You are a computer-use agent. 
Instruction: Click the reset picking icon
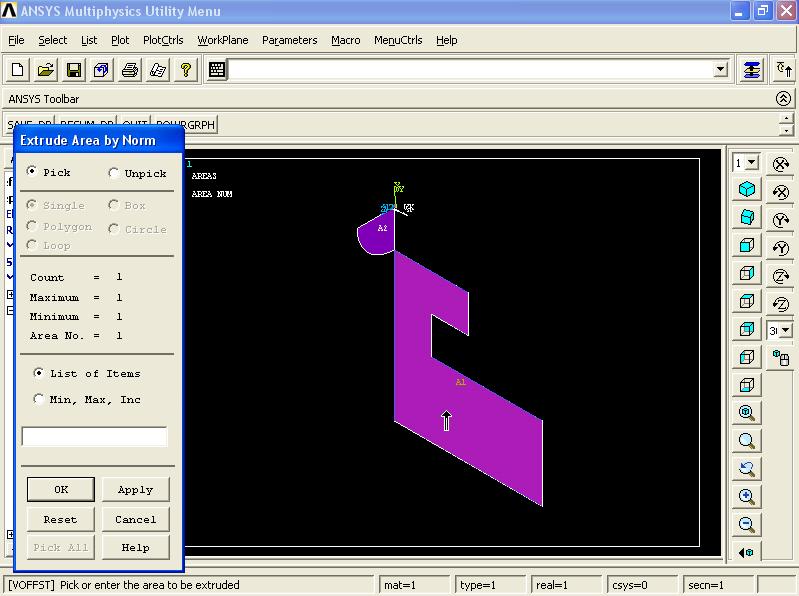(x=784, y=70)
